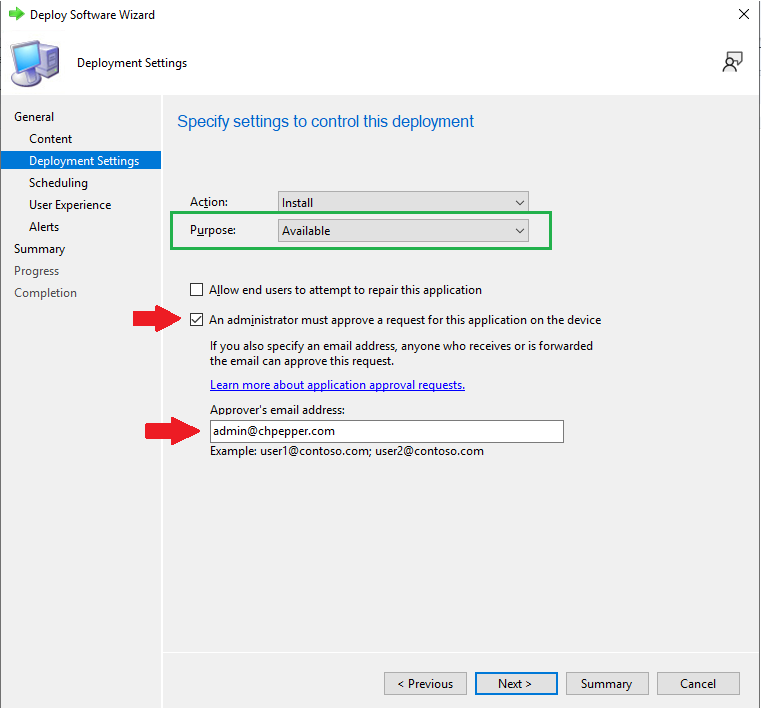This screenshot has width=761, height=708.
Task: Select the Alerts step in sidebar
Action: click(x=44, y=227)
